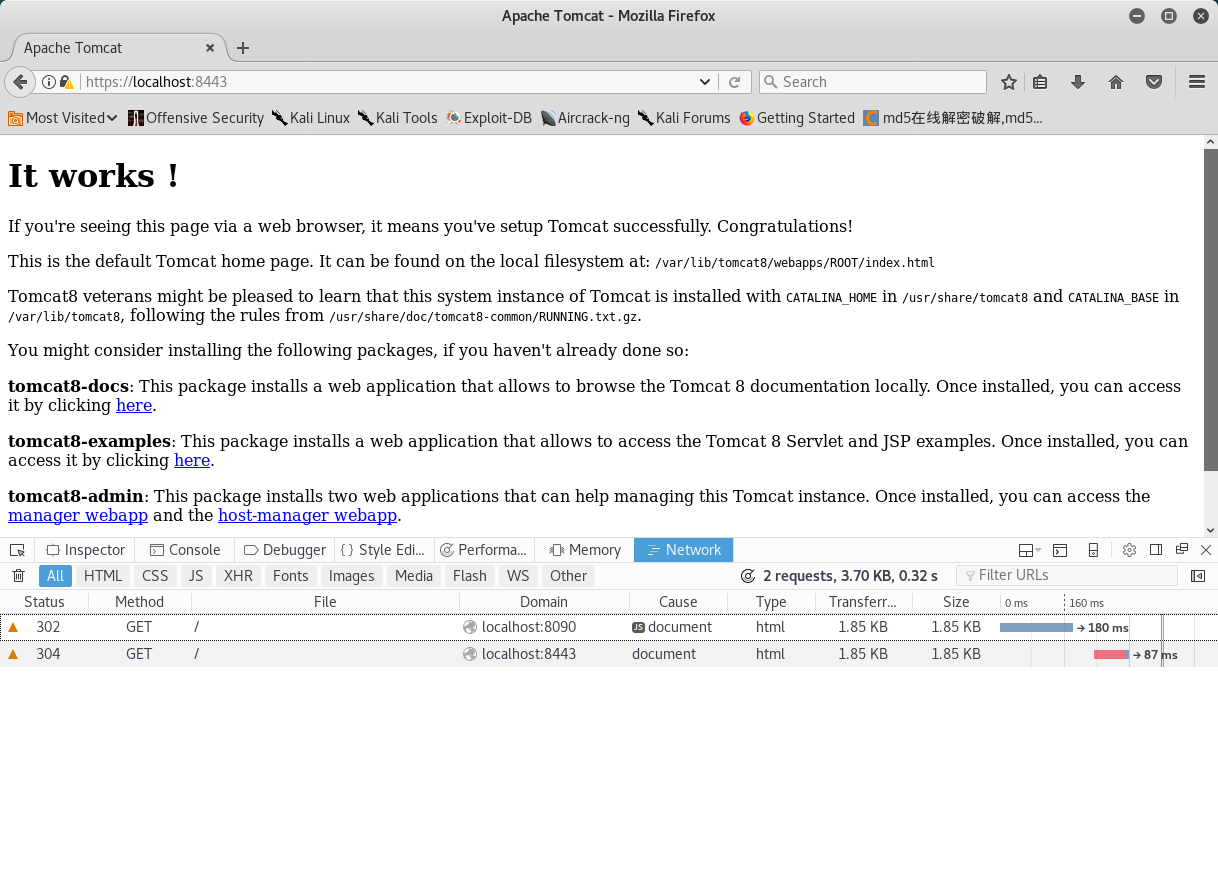Open developer tools settings gear

[x=1130, y=550]
